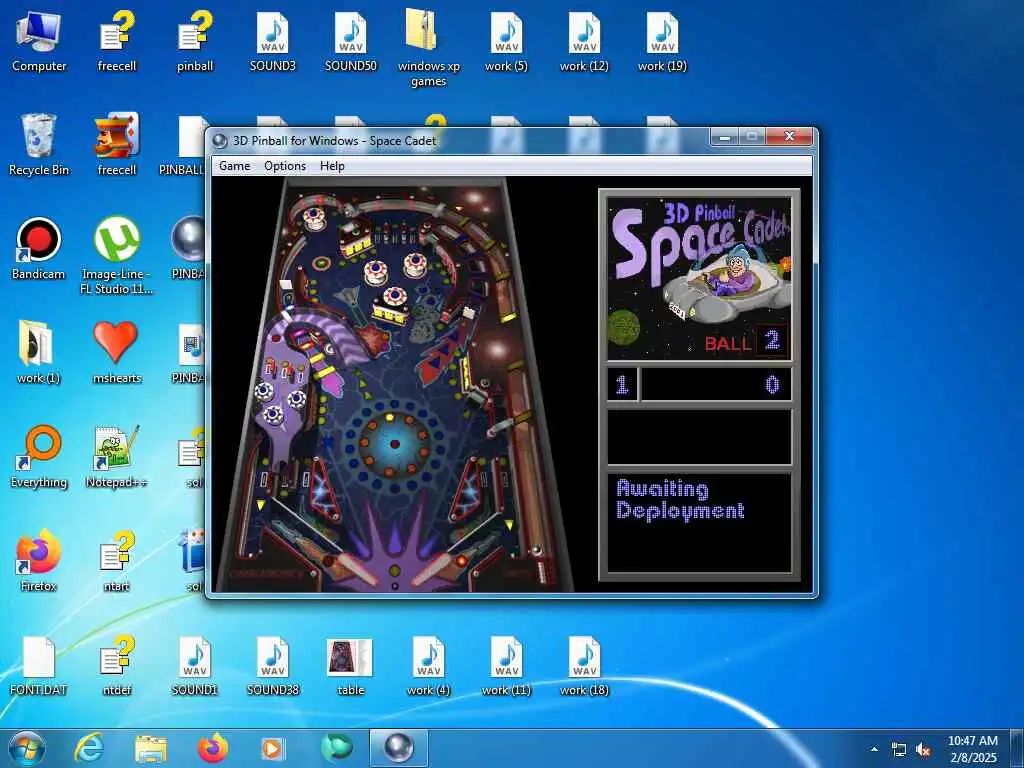1024x768 pixels.
Task: Open the Help menu in 3D Pinball
Action: pyautogui.click(x=332, y=166)
